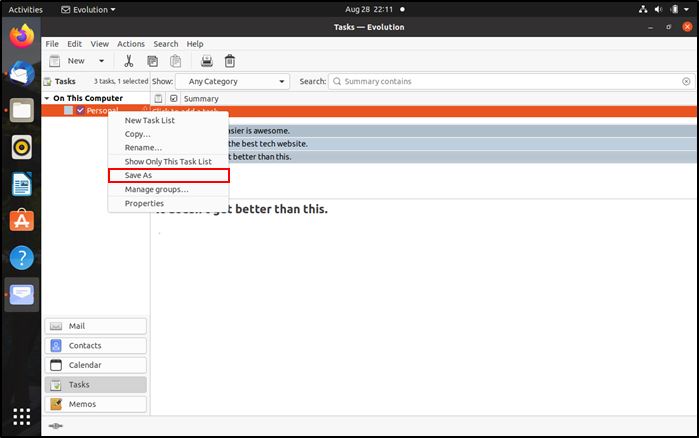Open the Help icon in dock
Image resolution: width=699 pixels, height=438 pixels.
pyautogui.click(x=21, y=258)
